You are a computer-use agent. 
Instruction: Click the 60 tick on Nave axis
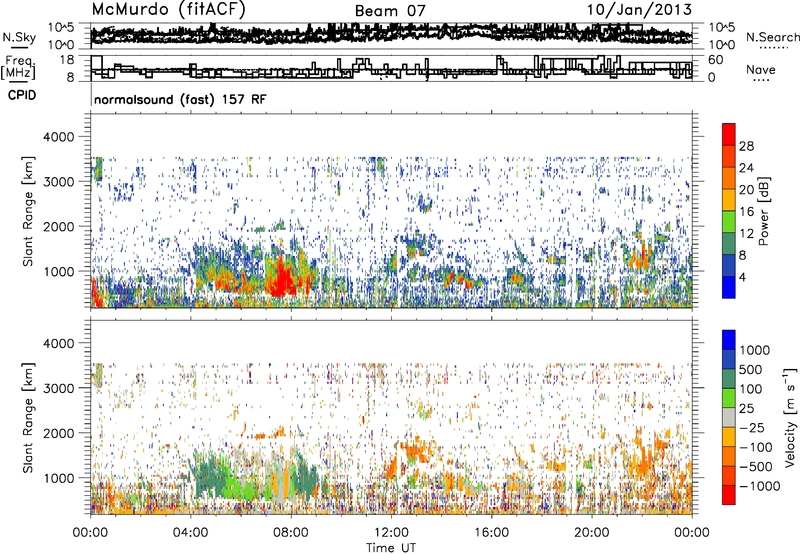(x=716, y=60)
